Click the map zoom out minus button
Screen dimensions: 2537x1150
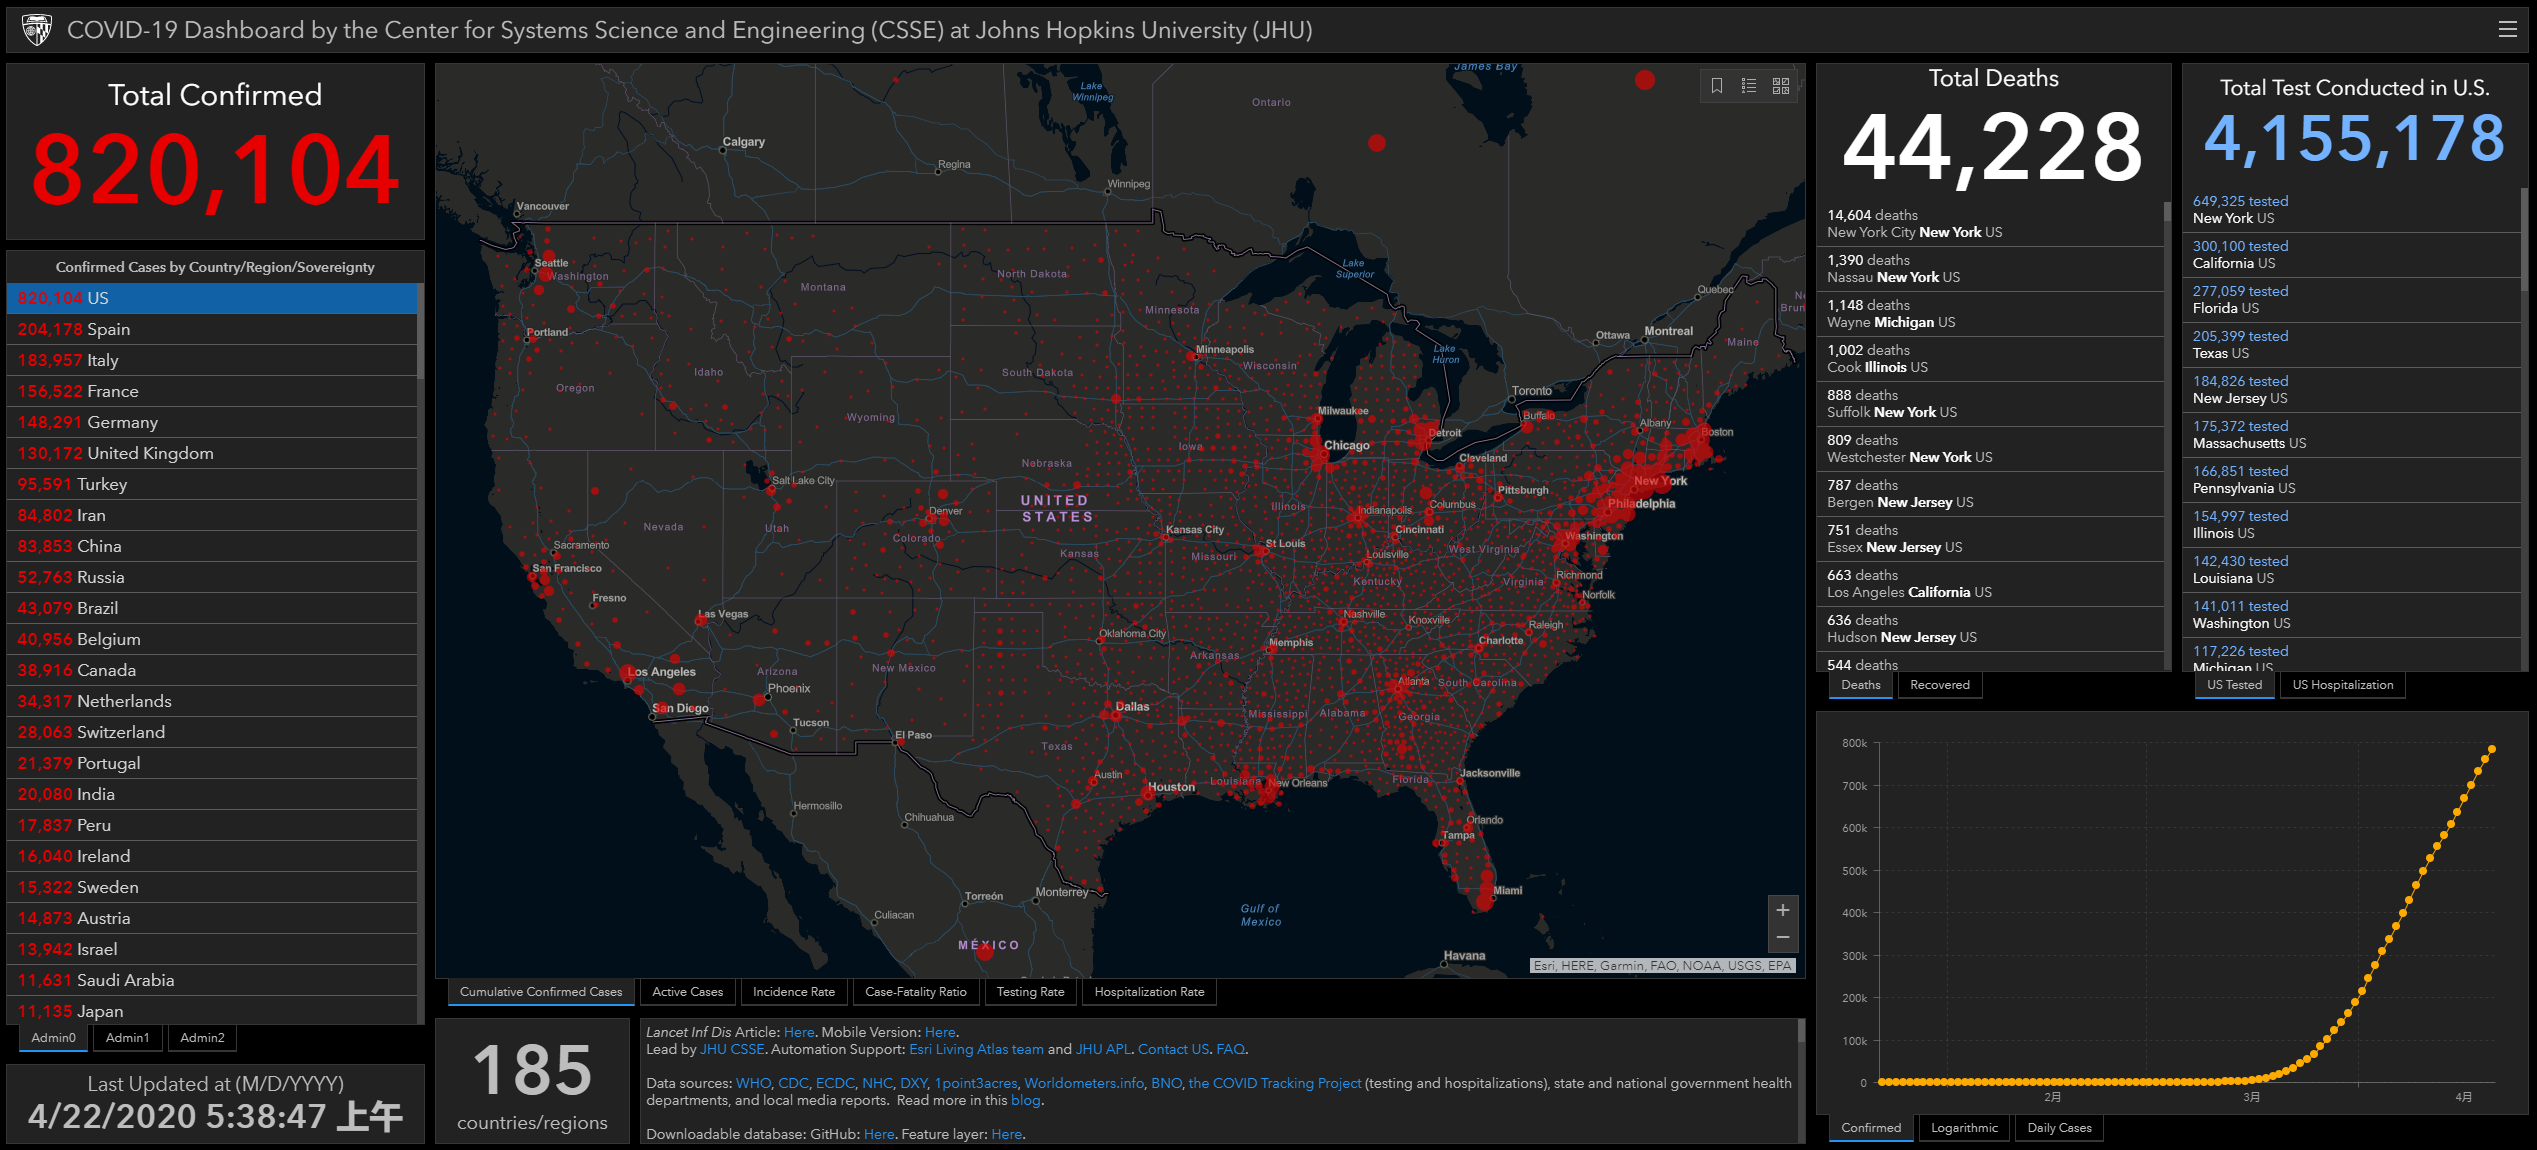(x=1782, y=938)
